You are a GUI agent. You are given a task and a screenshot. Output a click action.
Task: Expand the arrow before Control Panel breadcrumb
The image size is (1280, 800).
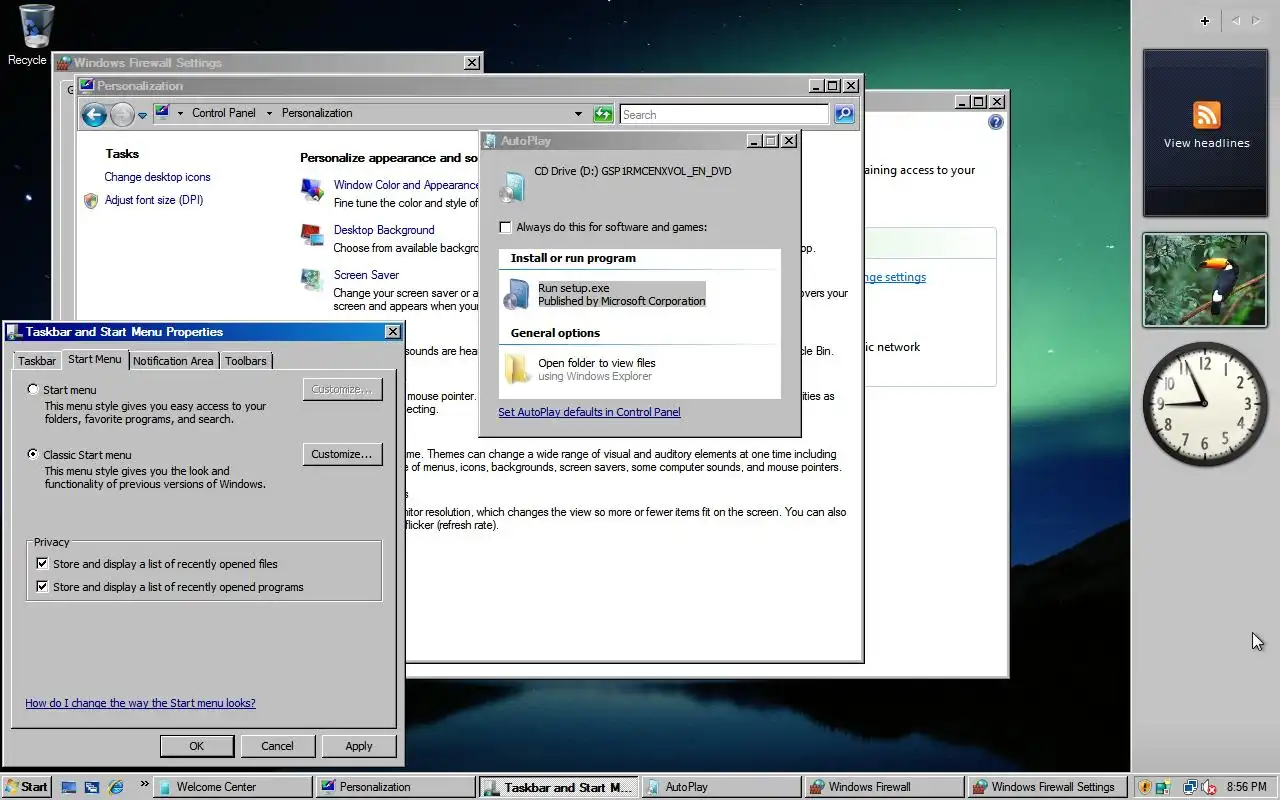[x=180, y=113]
